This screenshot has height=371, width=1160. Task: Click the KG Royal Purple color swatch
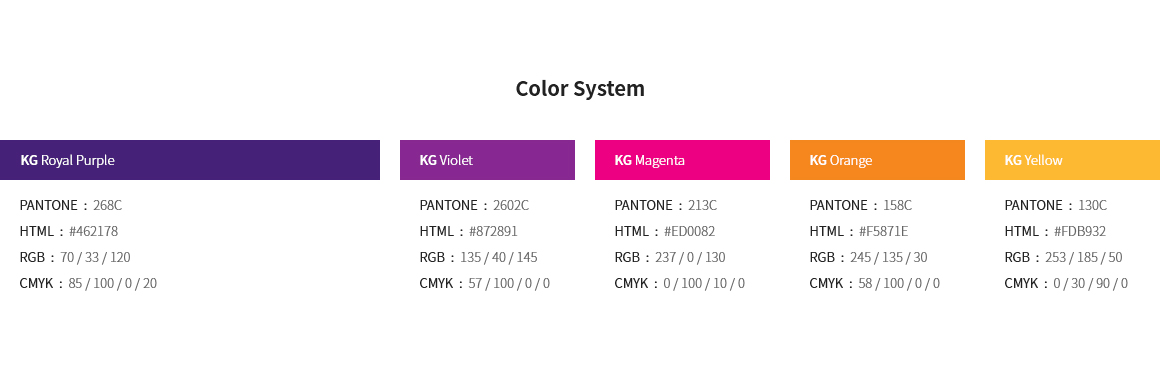pyautogui.click(x=190, y=160)
